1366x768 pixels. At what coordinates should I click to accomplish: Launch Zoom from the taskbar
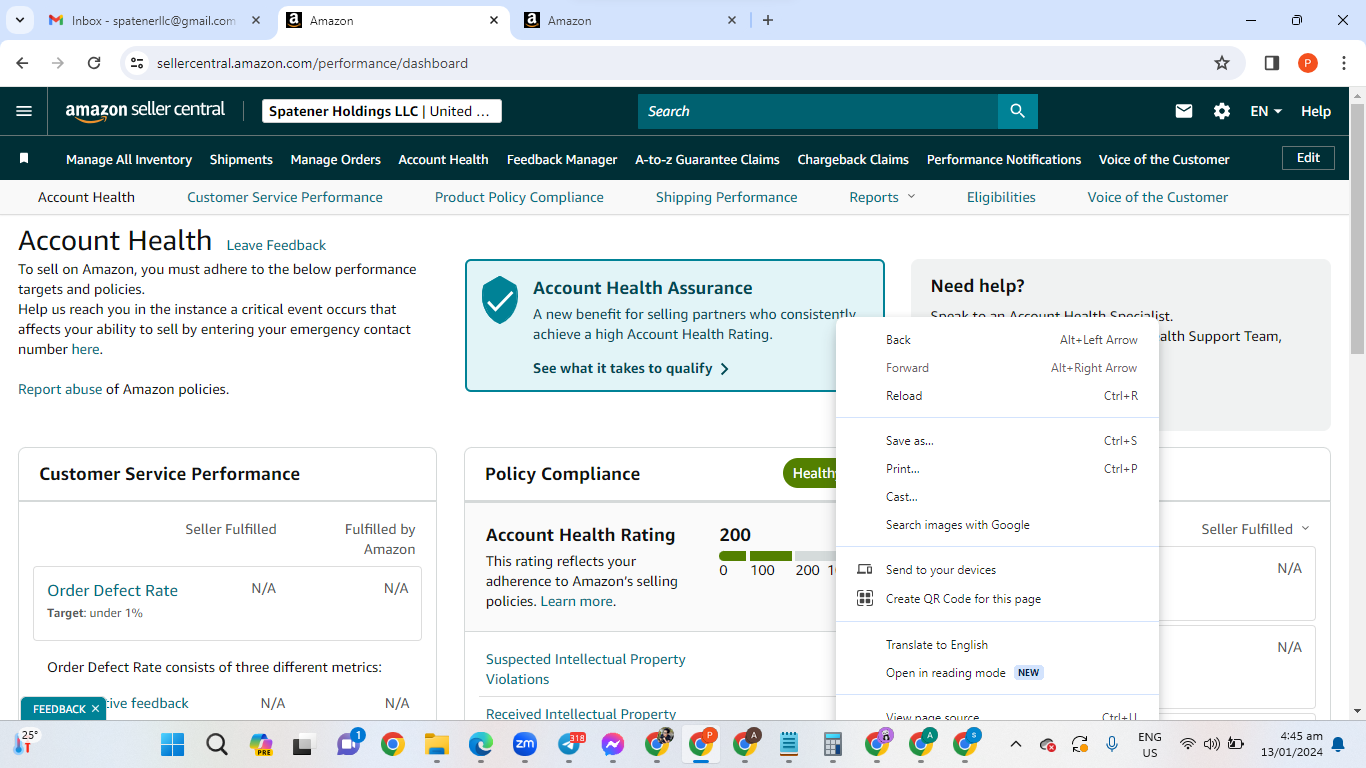coord(525,744)
